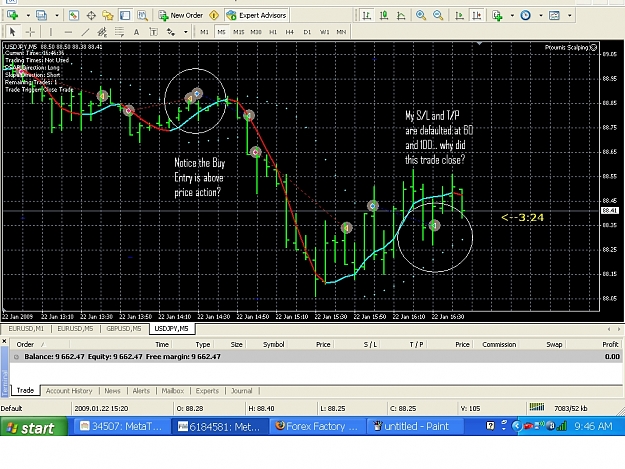Image resolution: width=625 pixels, height=469 pixels.
Task: Click the Windows Start button
Action: click(x=33, y=427)
